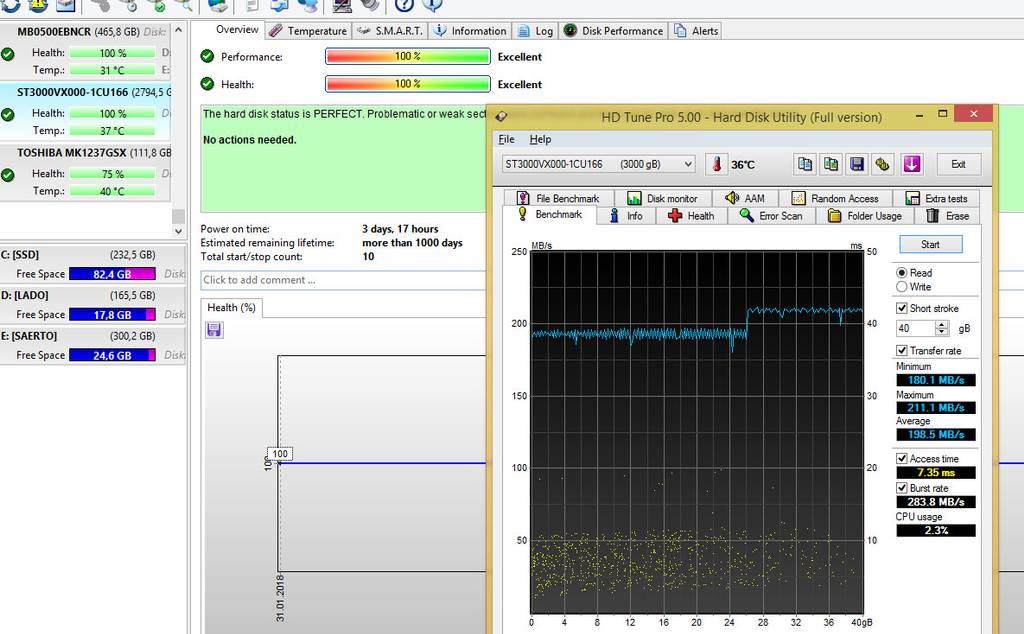The height and width of the screenshot is (634, 1024).
Task: Click the copy text results icon
Action: [x=805, y=164]
